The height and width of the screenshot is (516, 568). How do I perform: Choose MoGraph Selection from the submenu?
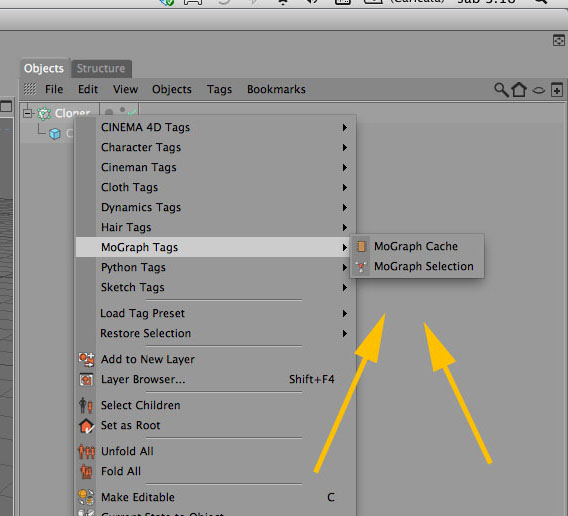click(x=417, y=266)
